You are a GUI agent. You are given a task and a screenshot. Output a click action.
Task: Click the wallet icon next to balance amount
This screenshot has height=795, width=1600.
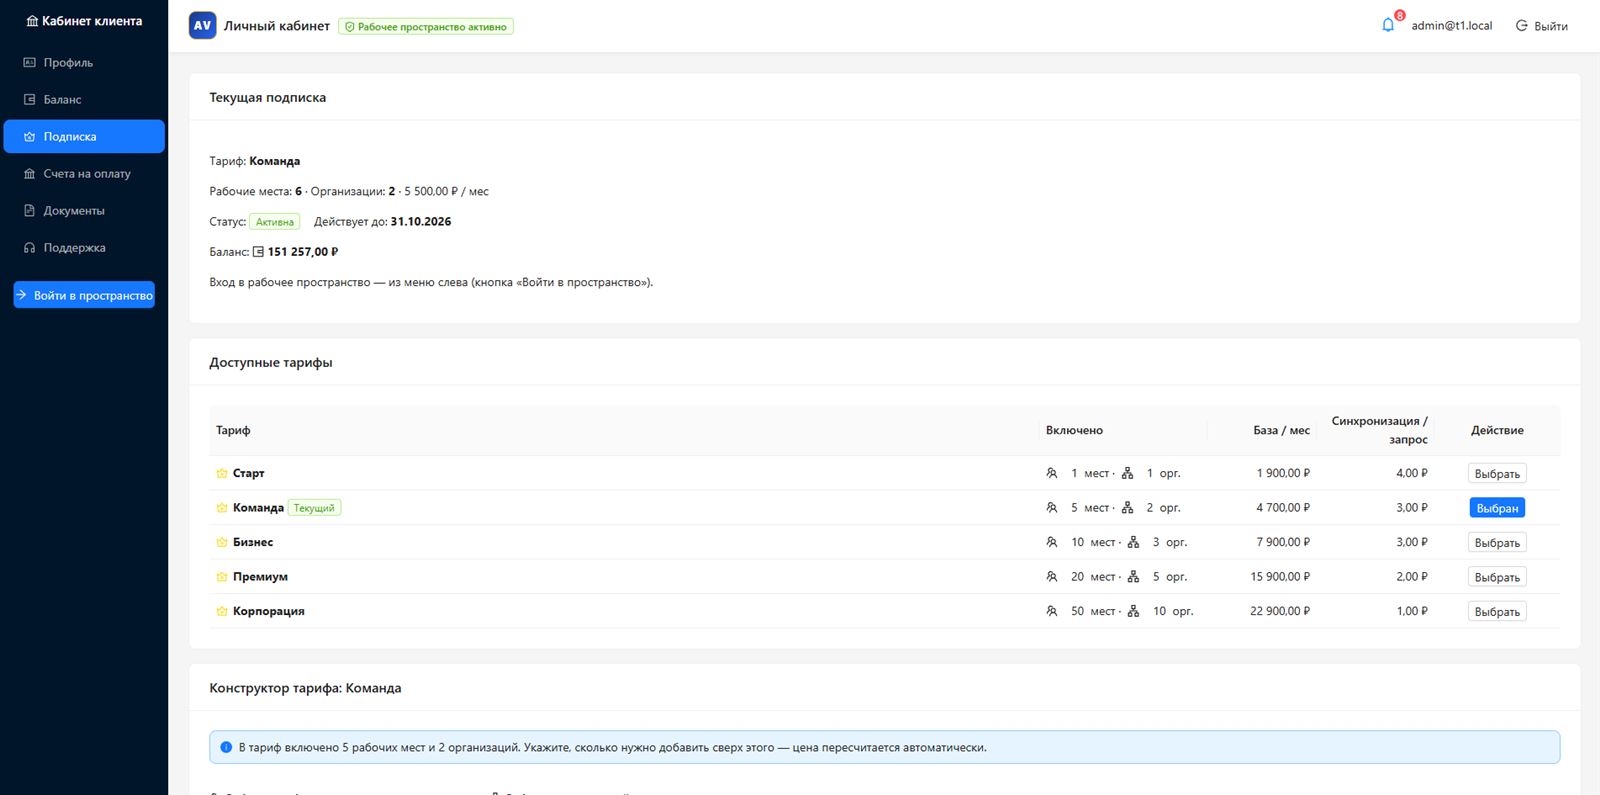[x=258, y=252]
